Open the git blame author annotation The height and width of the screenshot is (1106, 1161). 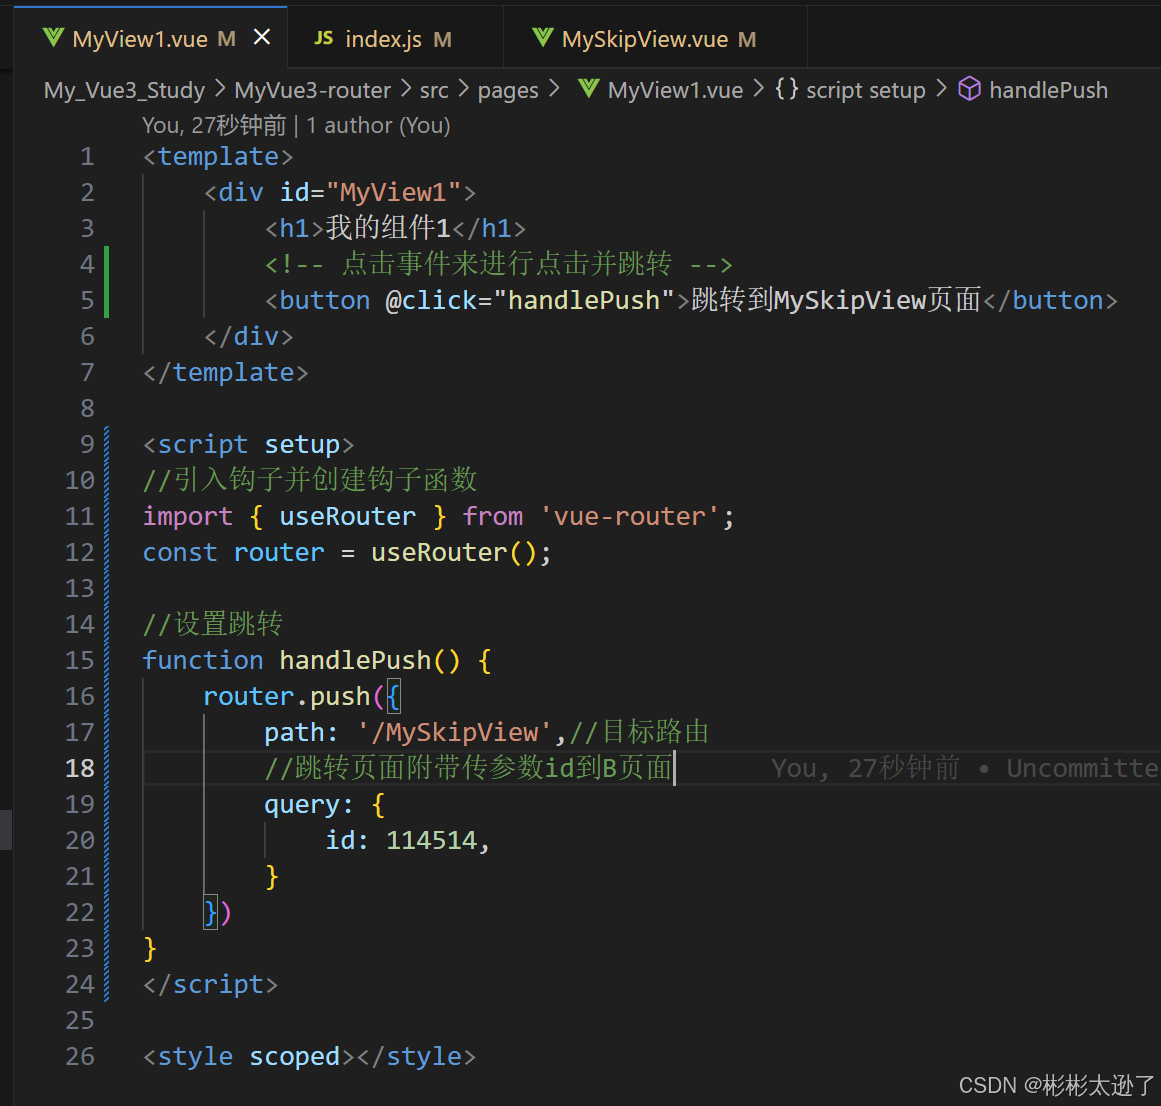(x=296, y=125)
